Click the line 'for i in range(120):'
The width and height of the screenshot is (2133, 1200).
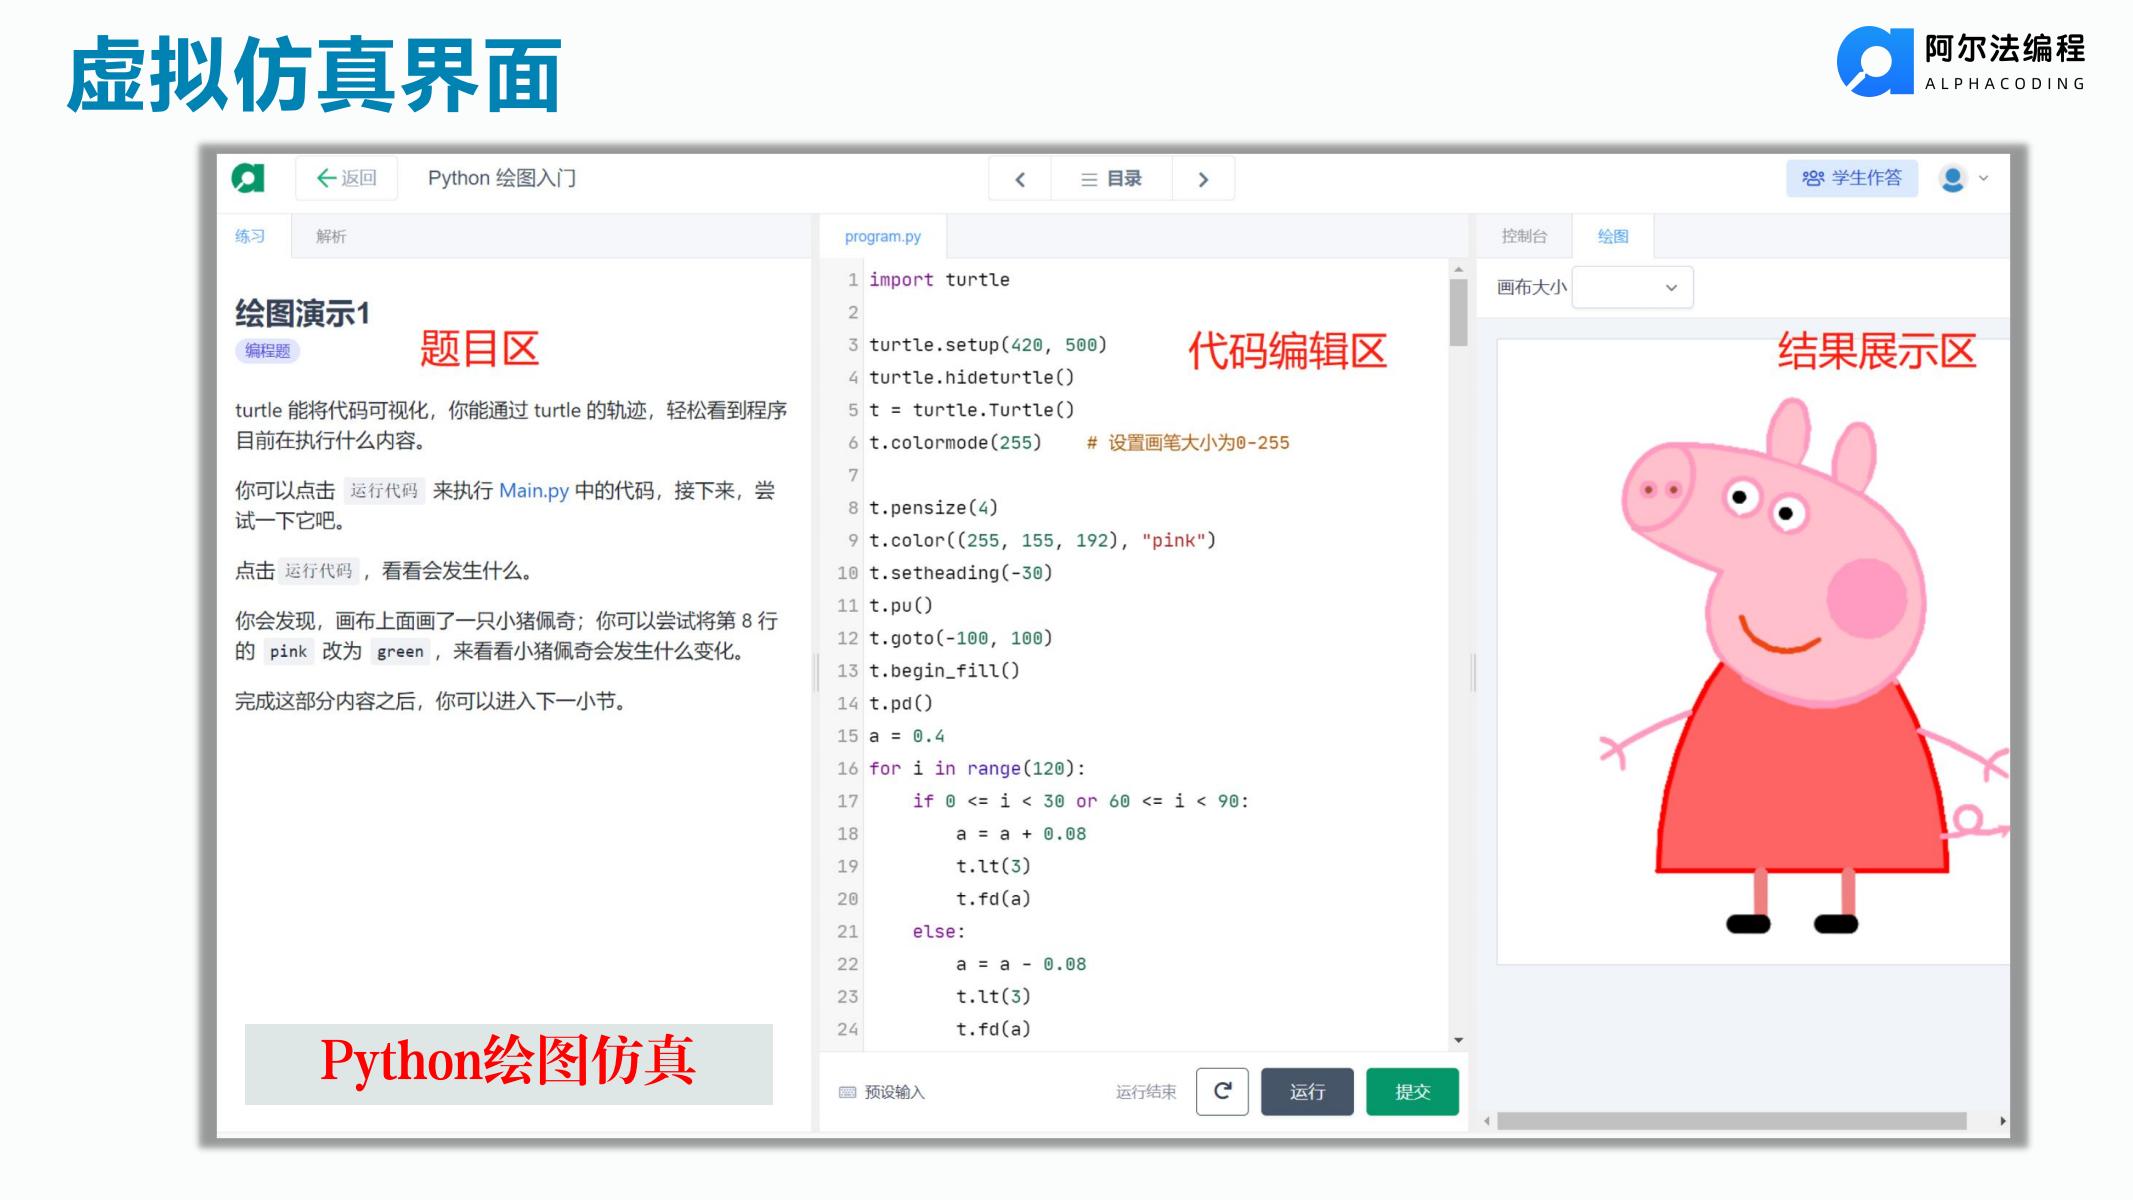(977, 768)
